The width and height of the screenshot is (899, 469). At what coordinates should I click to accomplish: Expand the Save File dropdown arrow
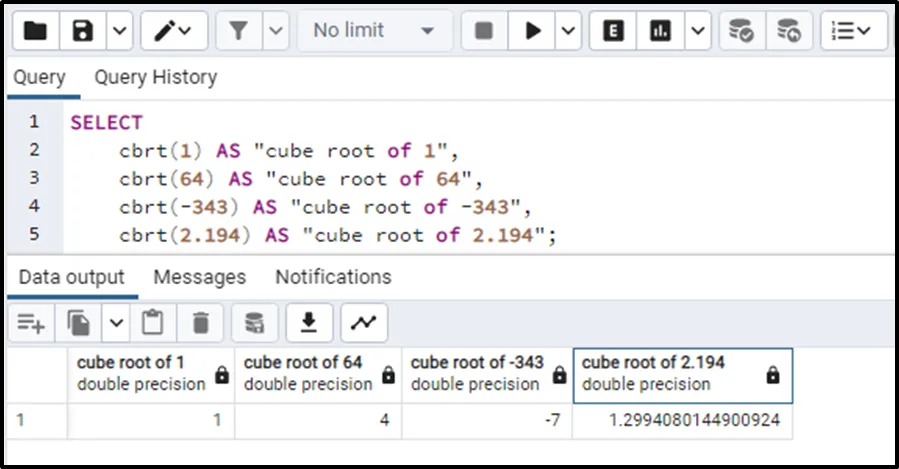(118, 31)
